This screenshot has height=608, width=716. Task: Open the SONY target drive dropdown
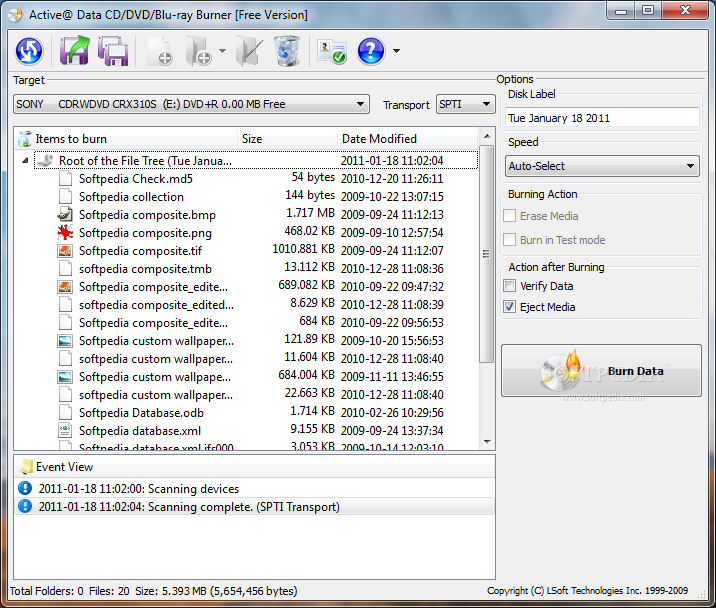pos(191,104)
